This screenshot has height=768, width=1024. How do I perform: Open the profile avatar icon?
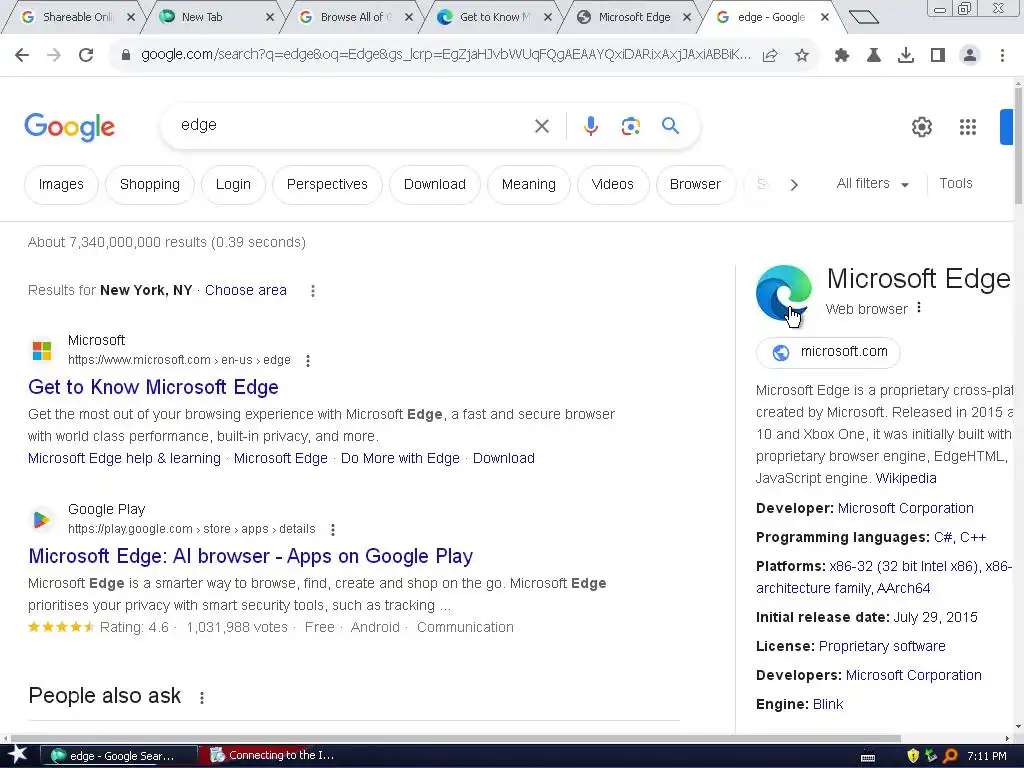(x=970, y=56)
